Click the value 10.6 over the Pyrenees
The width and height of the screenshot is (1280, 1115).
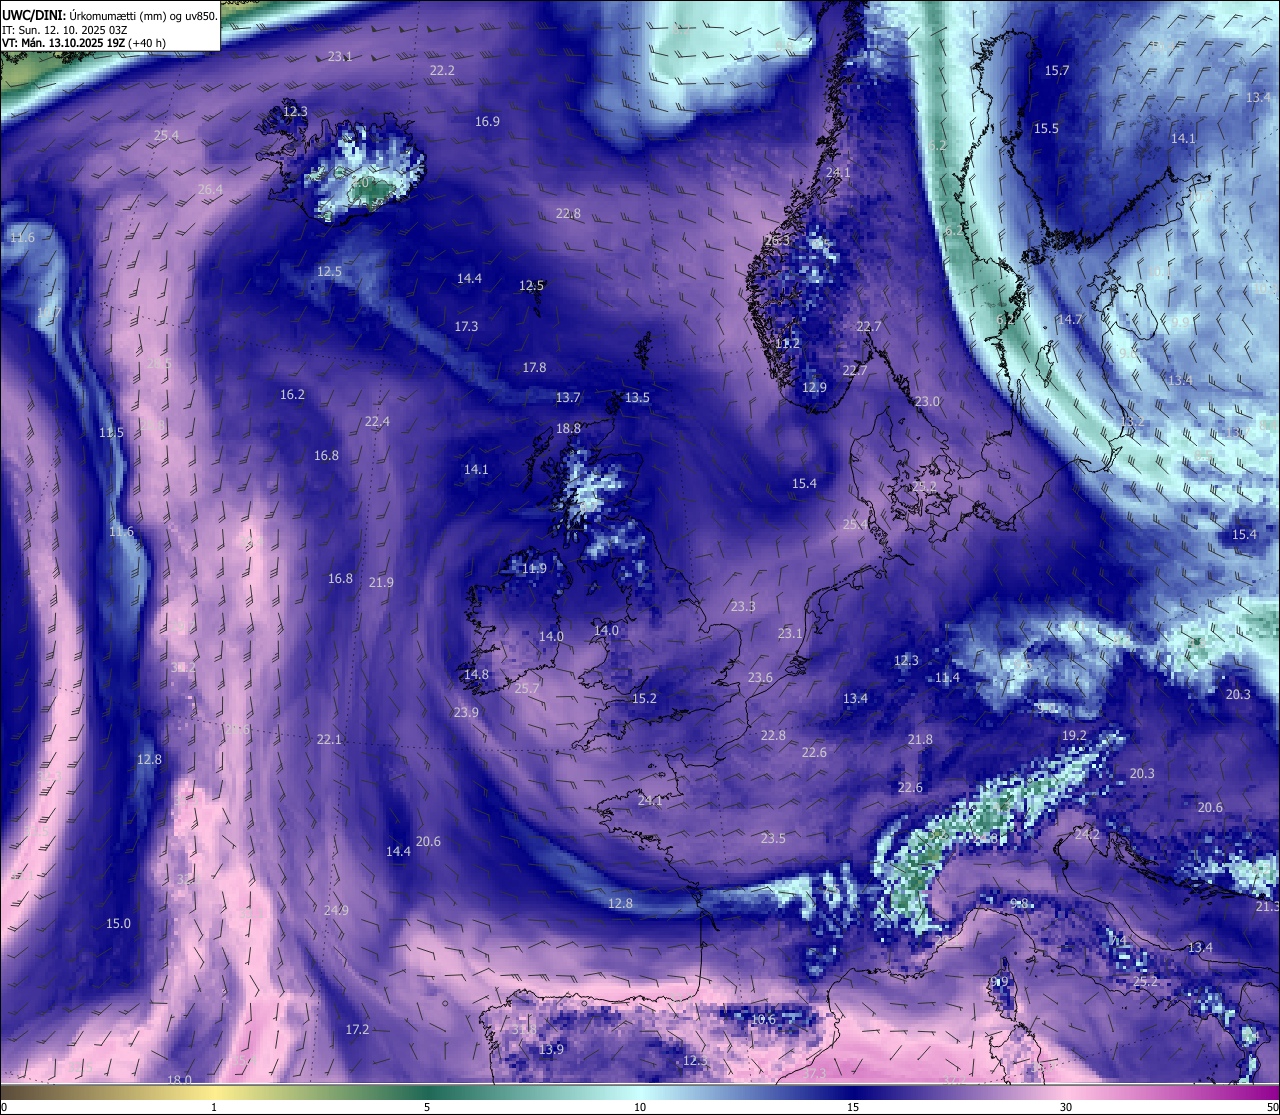pos(763,1019)
